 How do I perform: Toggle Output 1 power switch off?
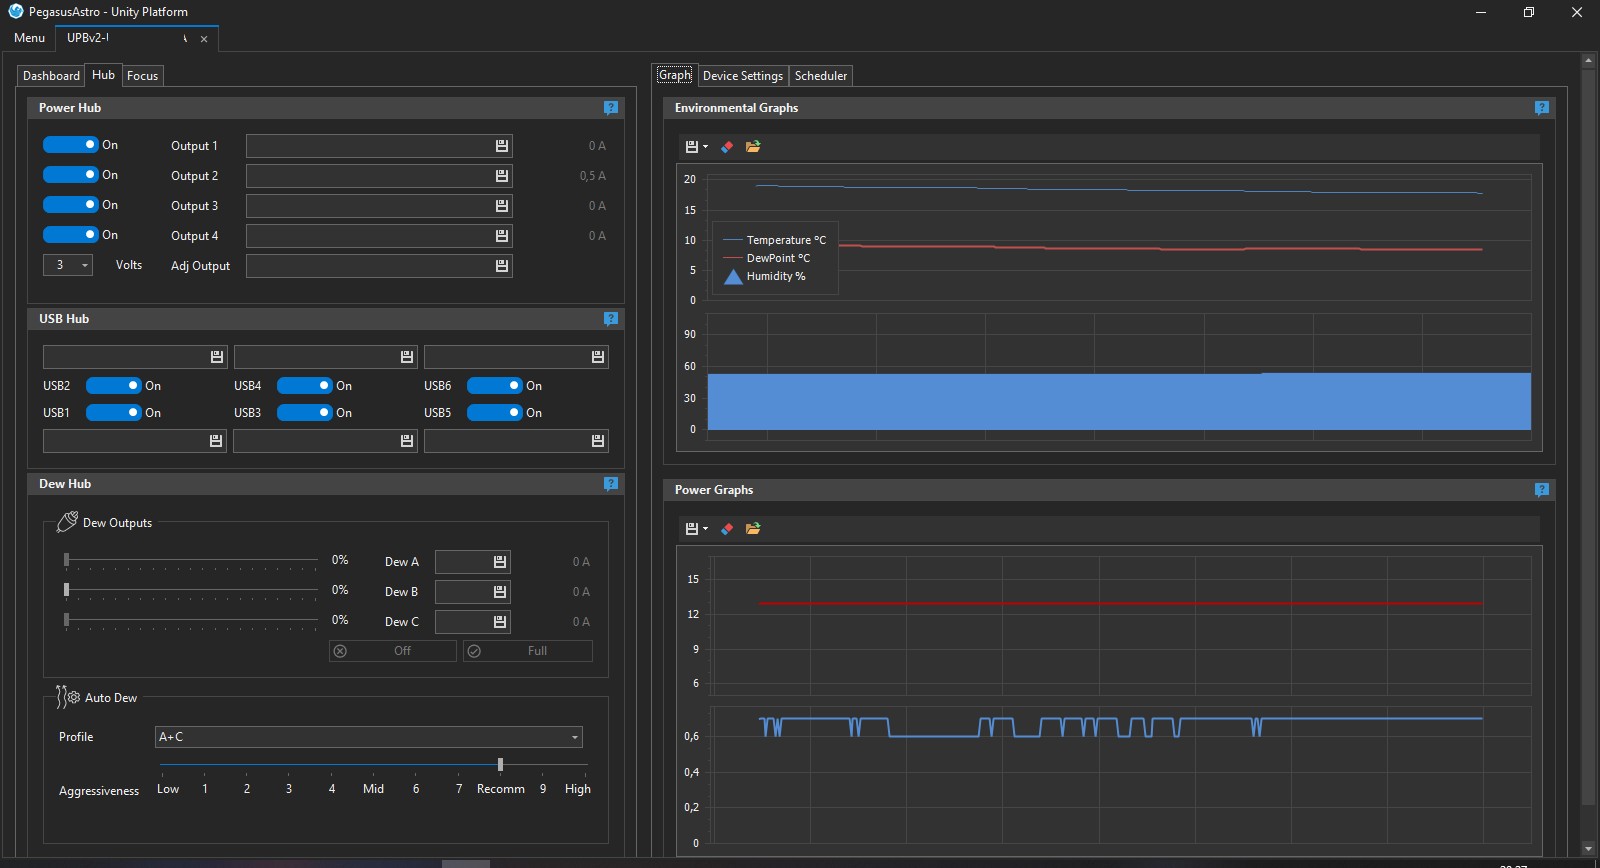click(x=70, y=145)
